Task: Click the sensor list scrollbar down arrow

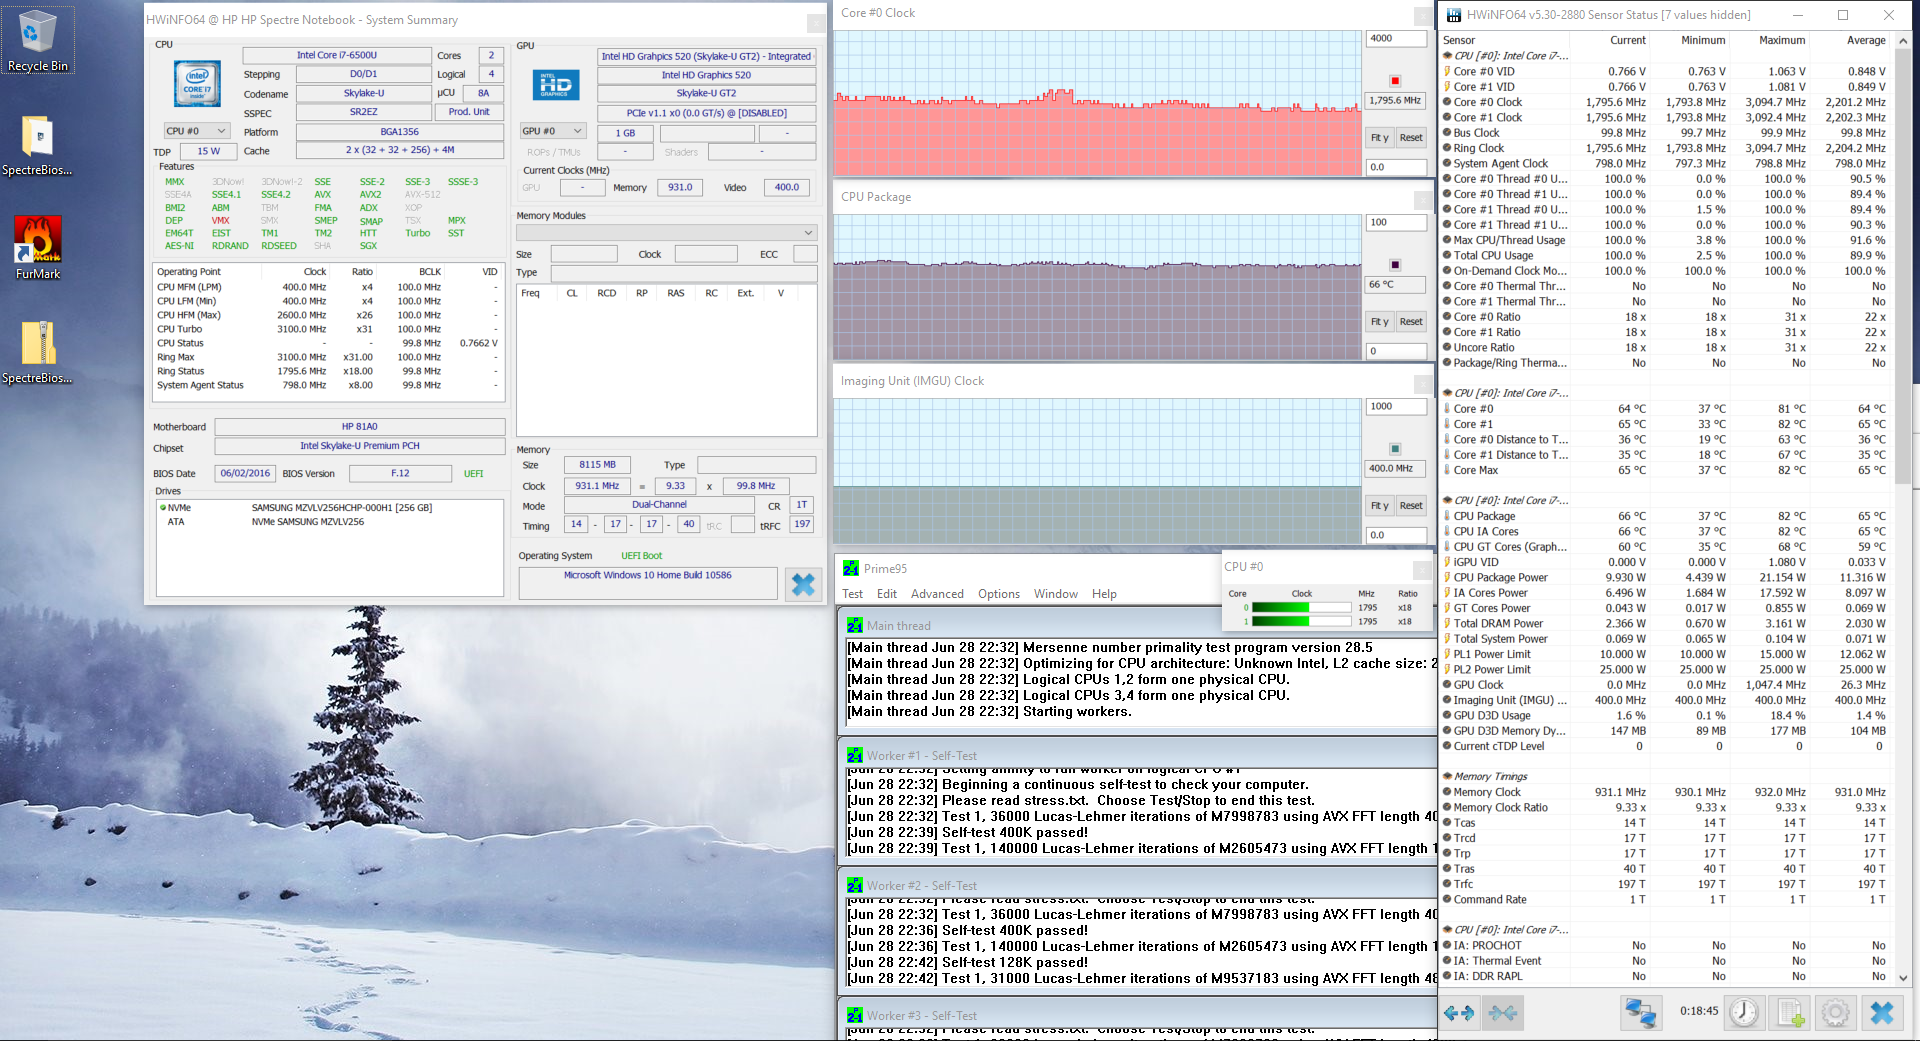Action: point(1903,978)
